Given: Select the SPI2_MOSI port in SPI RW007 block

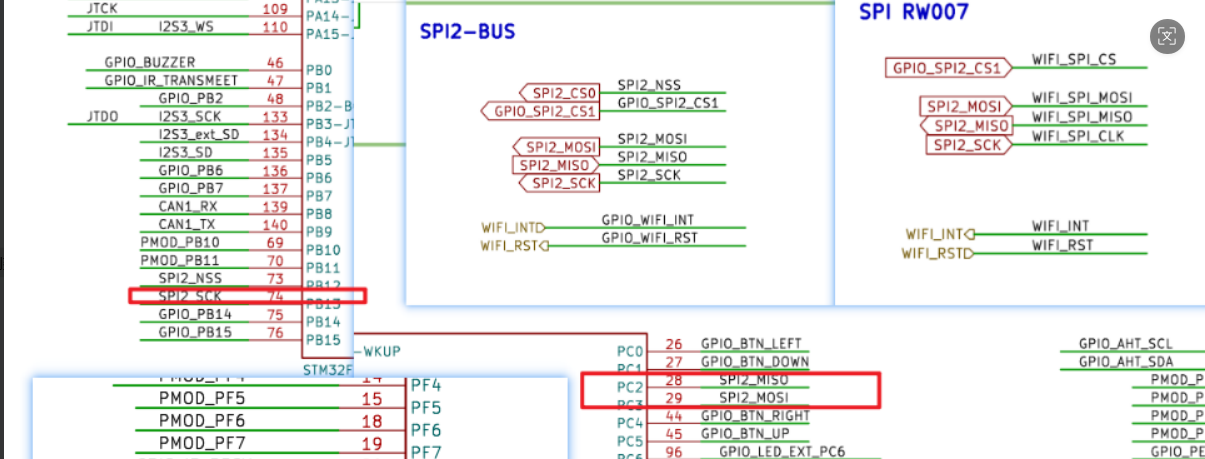Looking at the screenshot, I should click(x=964, y=106).
